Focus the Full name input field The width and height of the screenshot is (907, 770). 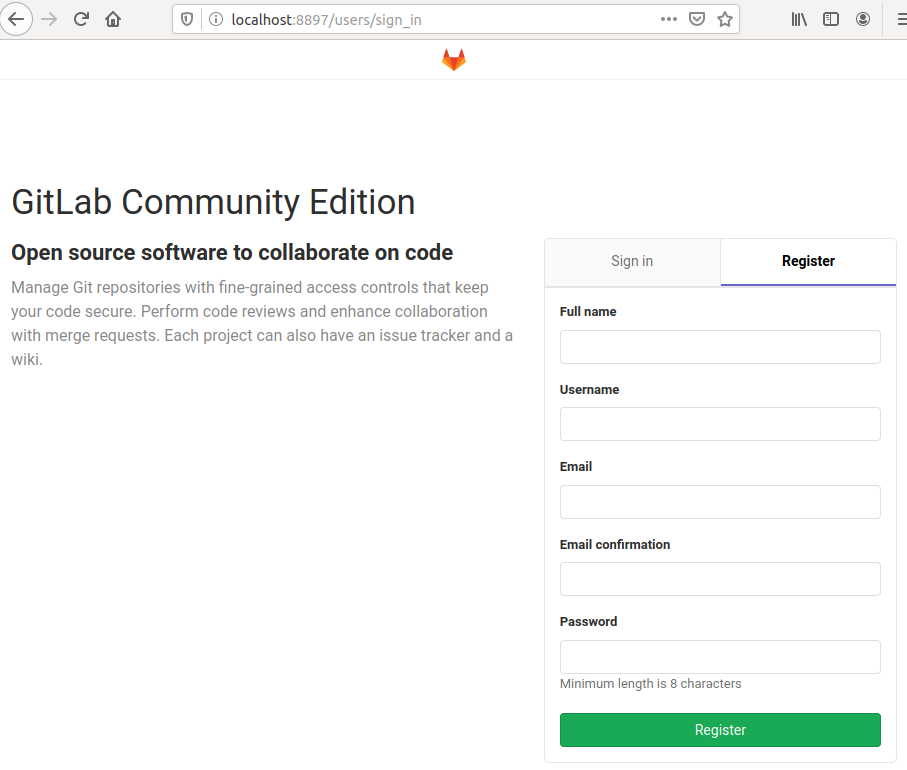coord(720,347)
